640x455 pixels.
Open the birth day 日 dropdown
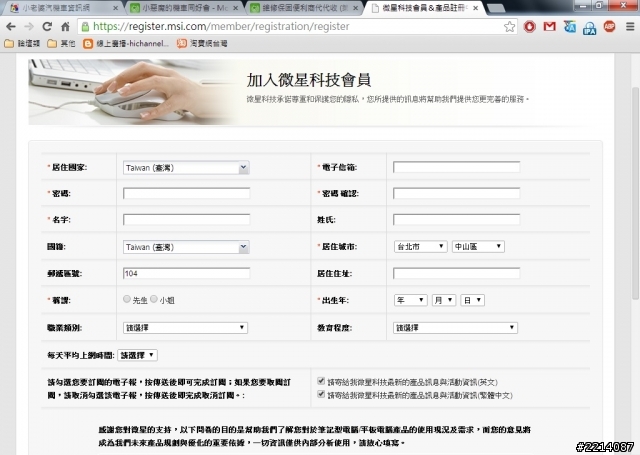(x=472, y=300)
